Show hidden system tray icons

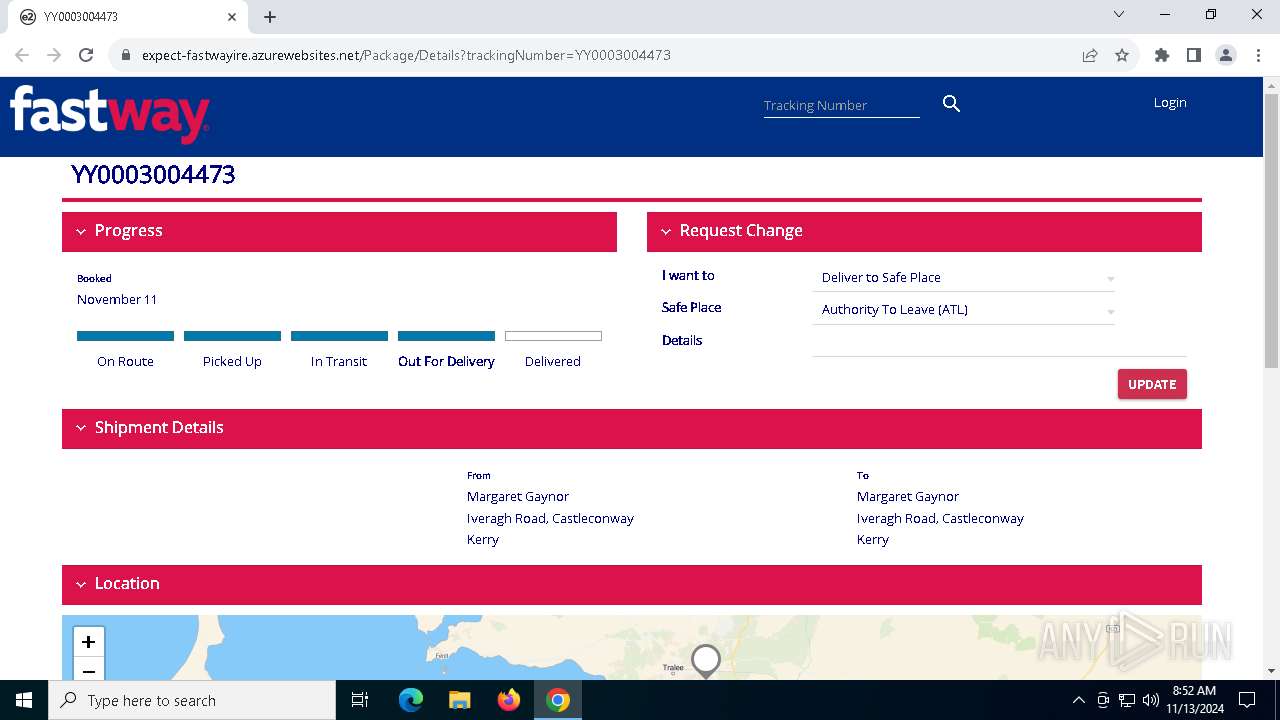point(1078,700)
